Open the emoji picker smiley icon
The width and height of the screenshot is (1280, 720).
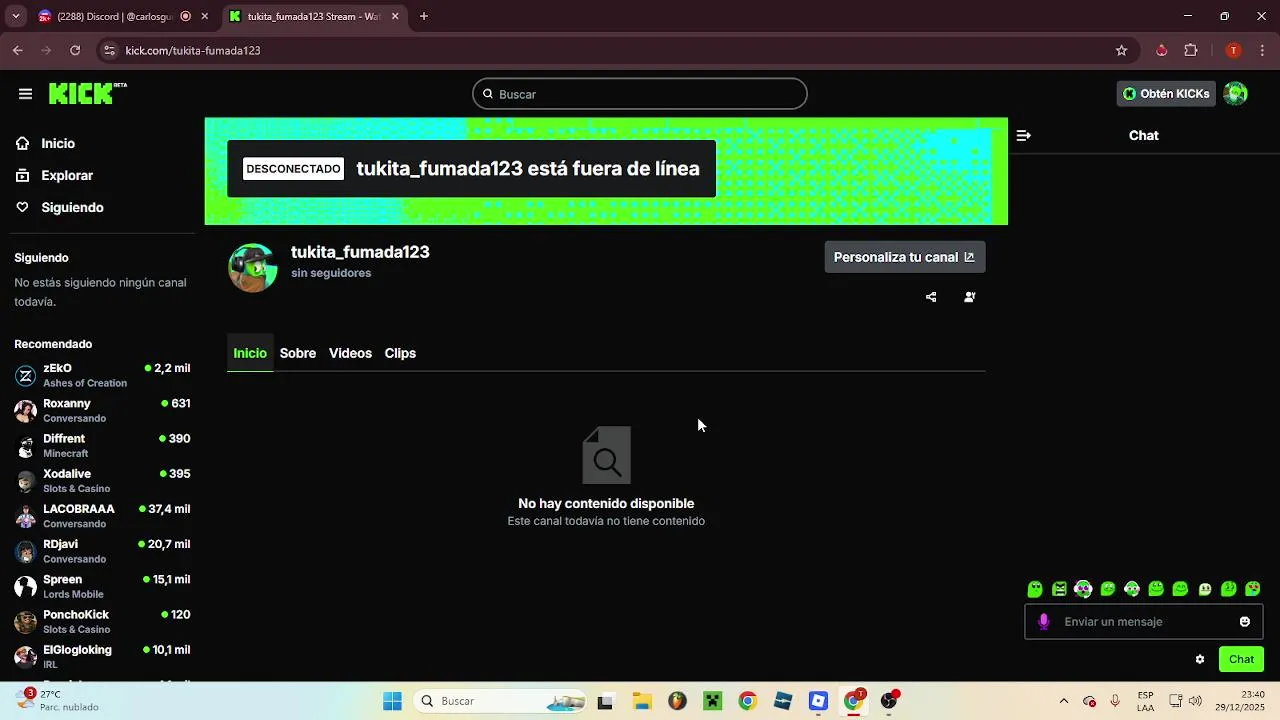(x=1245, y=622)
